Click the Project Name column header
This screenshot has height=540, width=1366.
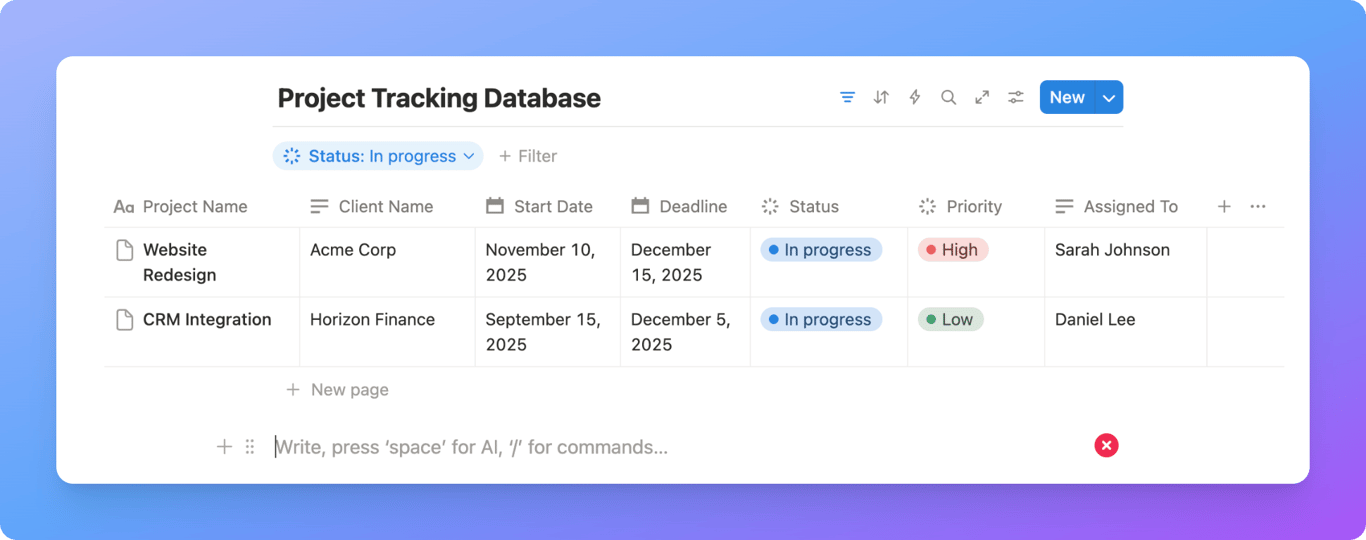pyautogui.click(x=180, y=207)
